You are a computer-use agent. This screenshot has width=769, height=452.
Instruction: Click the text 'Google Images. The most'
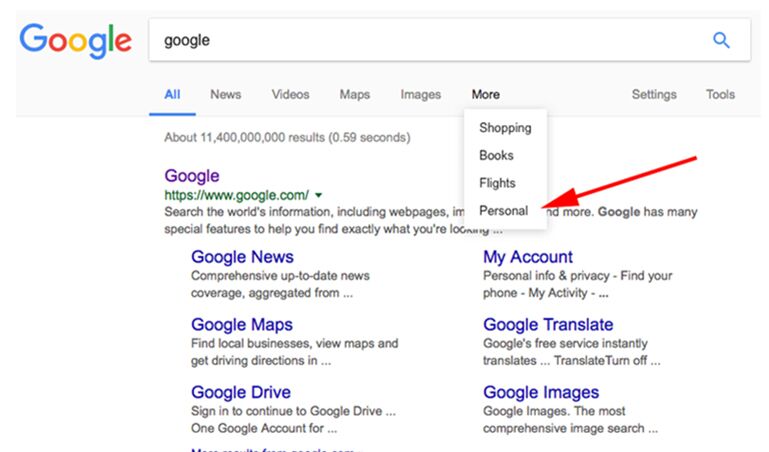pos(554,411)
